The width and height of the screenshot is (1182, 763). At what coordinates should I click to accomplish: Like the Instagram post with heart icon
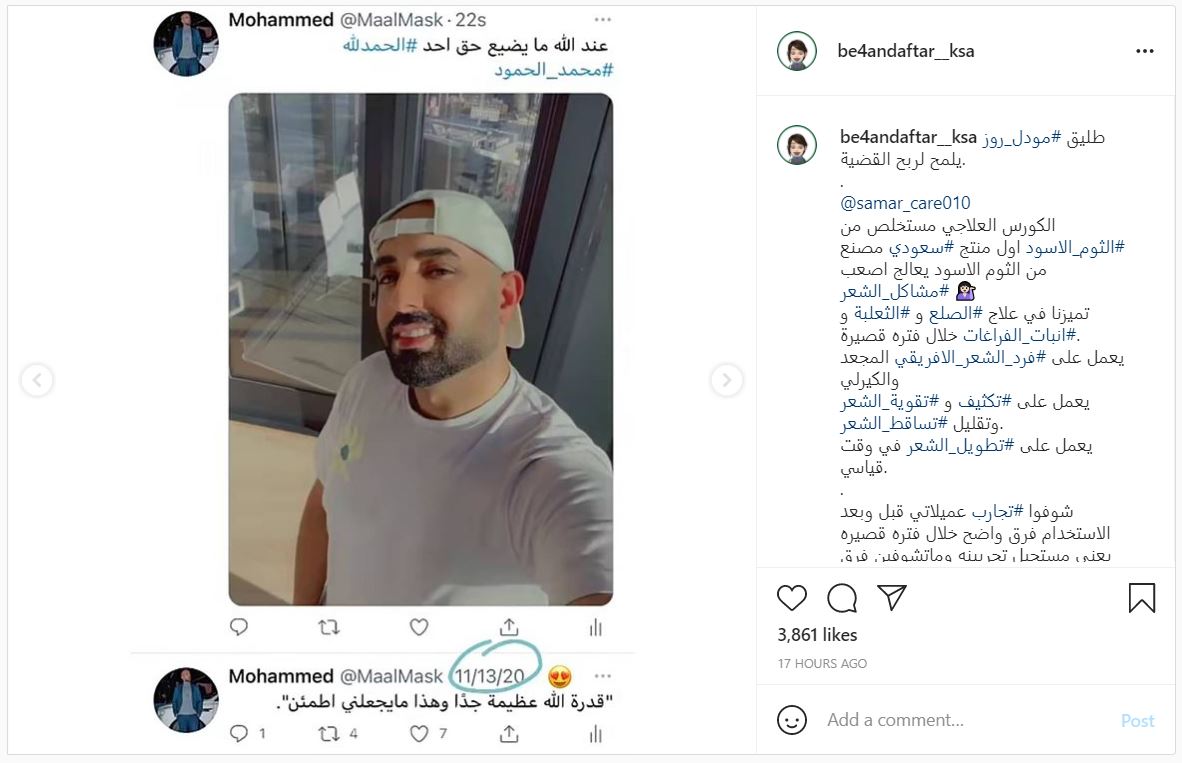792,598
